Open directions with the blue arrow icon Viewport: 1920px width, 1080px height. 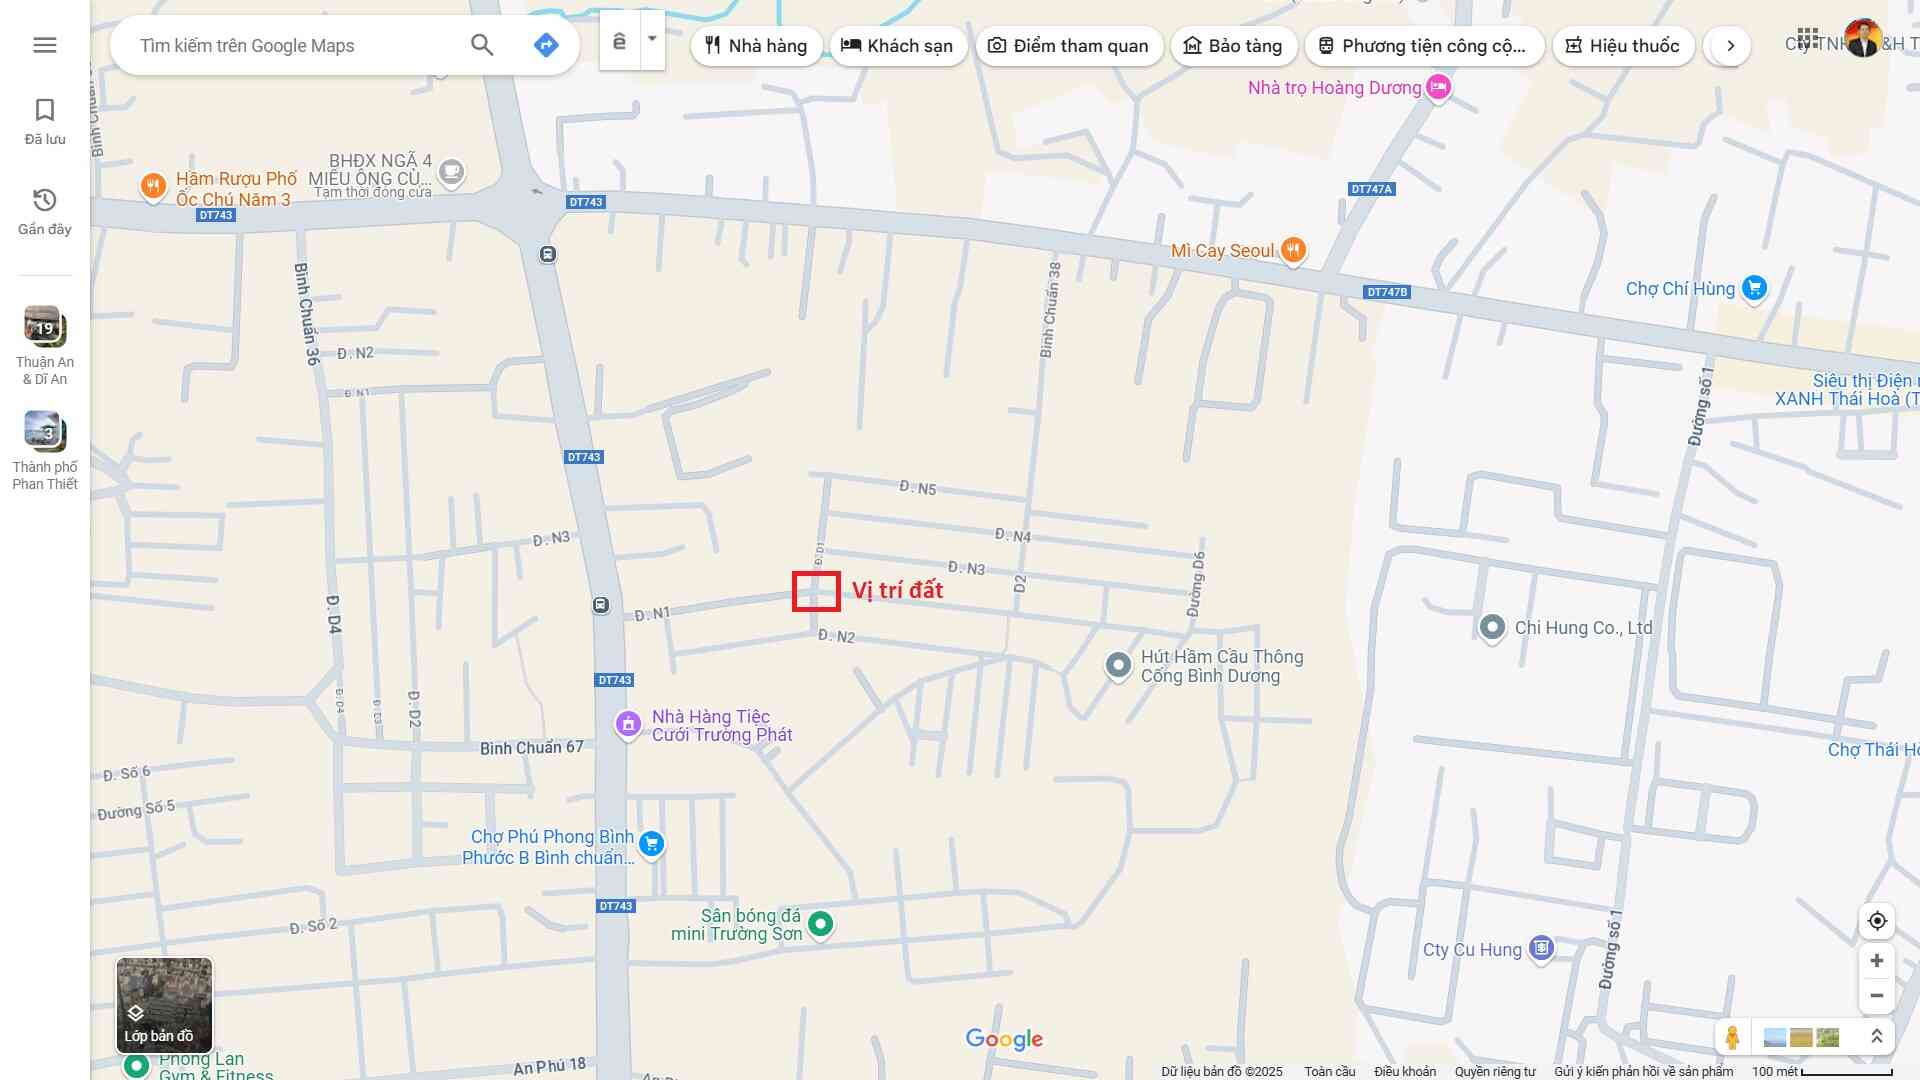coord(546,45)
